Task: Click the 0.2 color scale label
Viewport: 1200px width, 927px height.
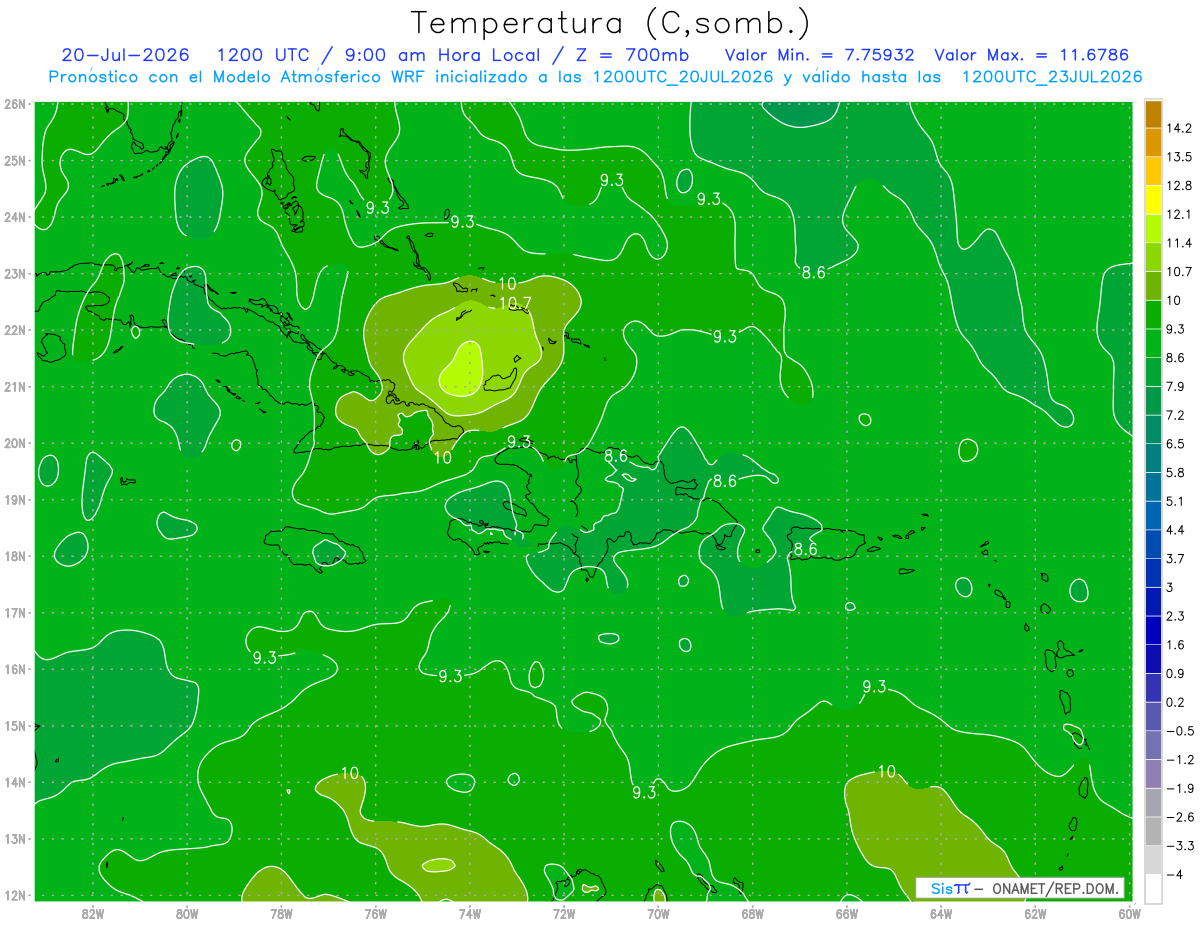Action: point(1176,702)
